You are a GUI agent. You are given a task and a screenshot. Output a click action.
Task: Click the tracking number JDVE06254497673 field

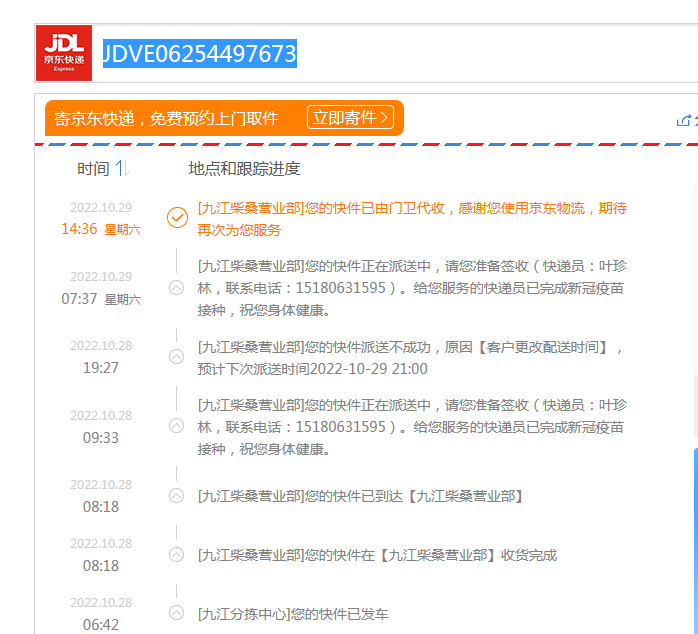[200, 53]
